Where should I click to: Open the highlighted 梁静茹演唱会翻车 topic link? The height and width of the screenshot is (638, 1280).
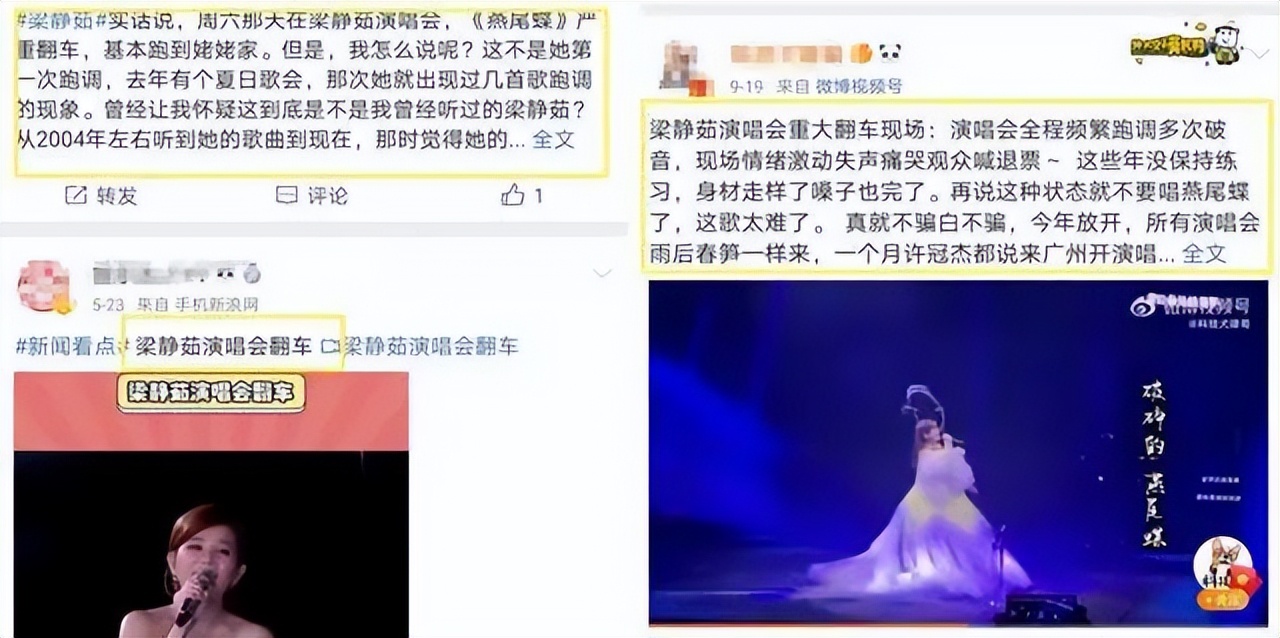pyautogui.click(x=225, y=347)
